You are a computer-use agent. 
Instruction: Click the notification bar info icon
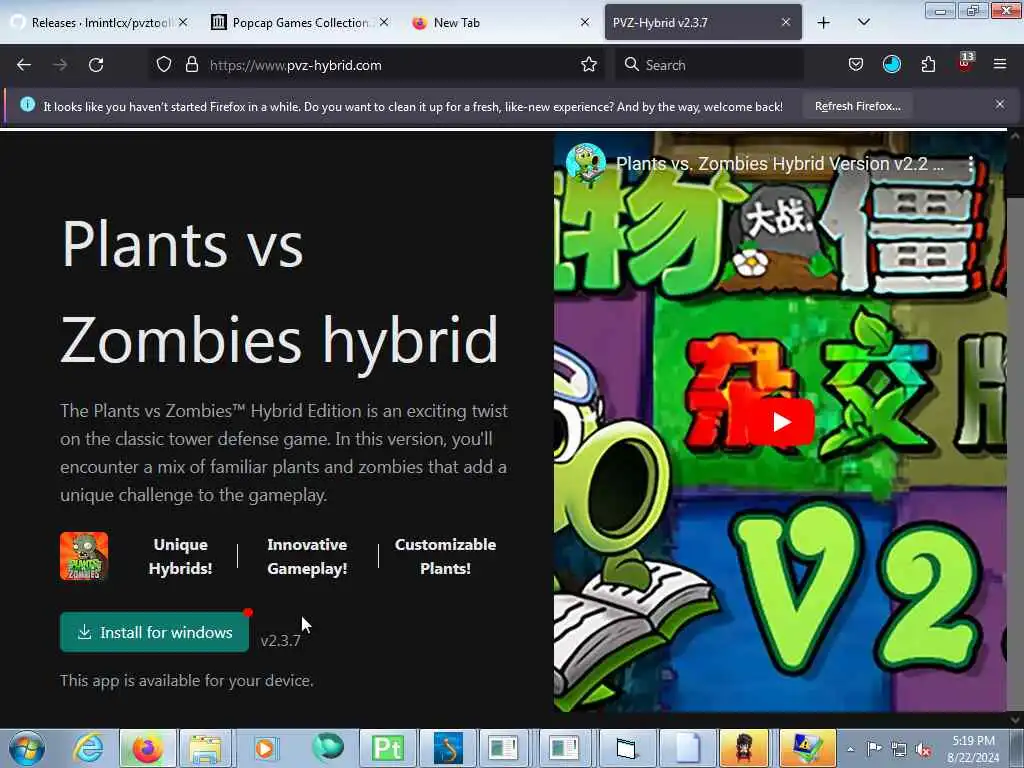[x=27, y=104]
